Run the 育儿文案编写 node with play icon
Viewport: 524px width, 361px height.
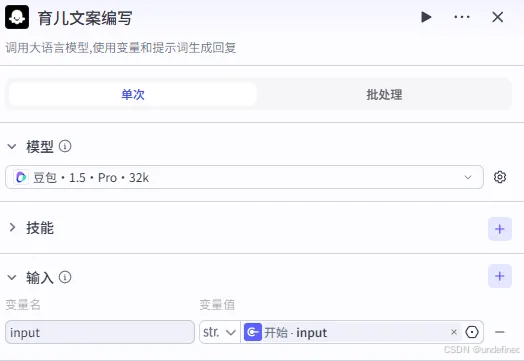pos(426,17)
